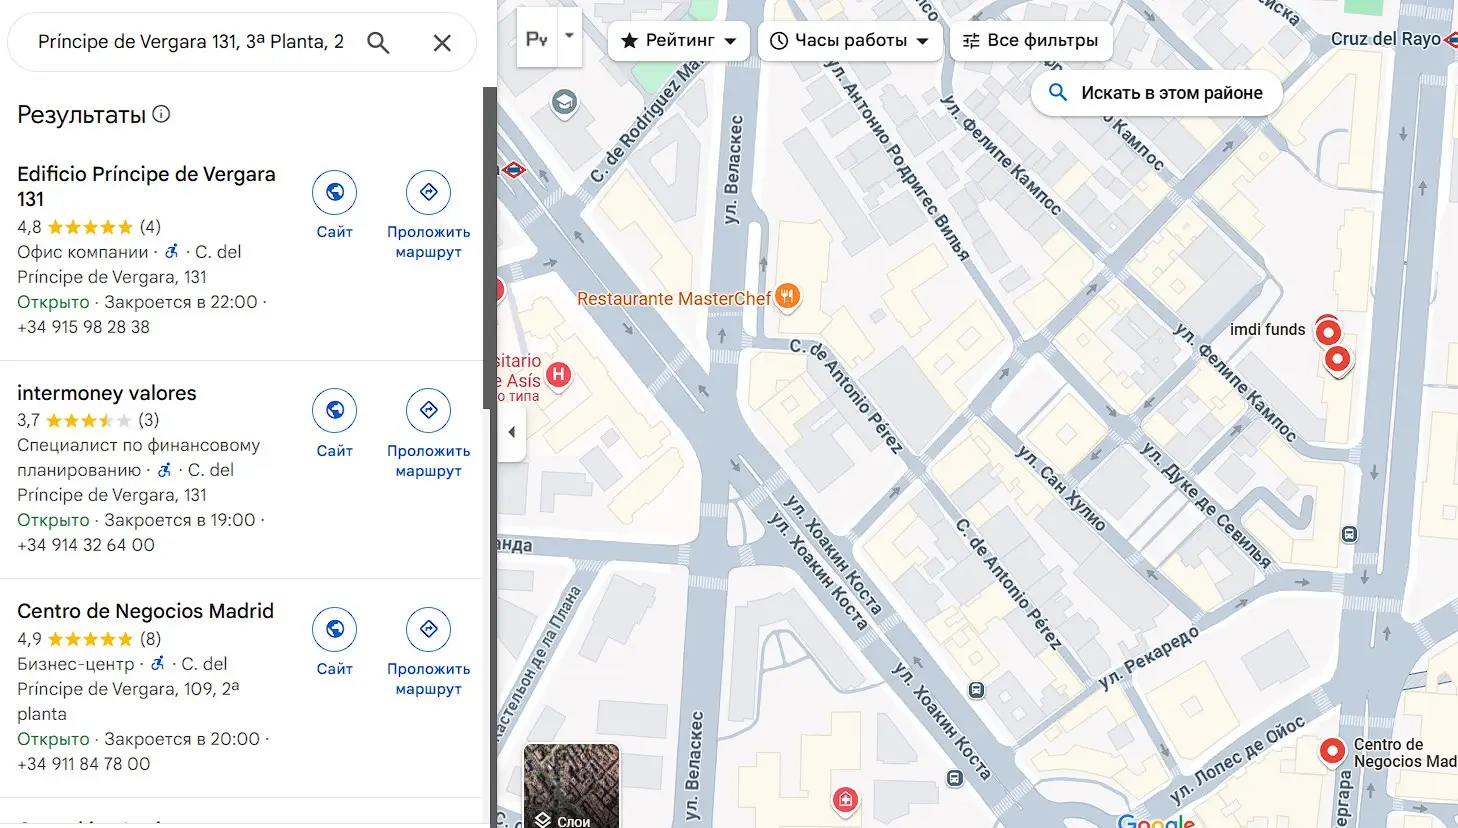1458x828 pixels.
Task: Open Все фильтры panel
Action: click(1030, 41)
